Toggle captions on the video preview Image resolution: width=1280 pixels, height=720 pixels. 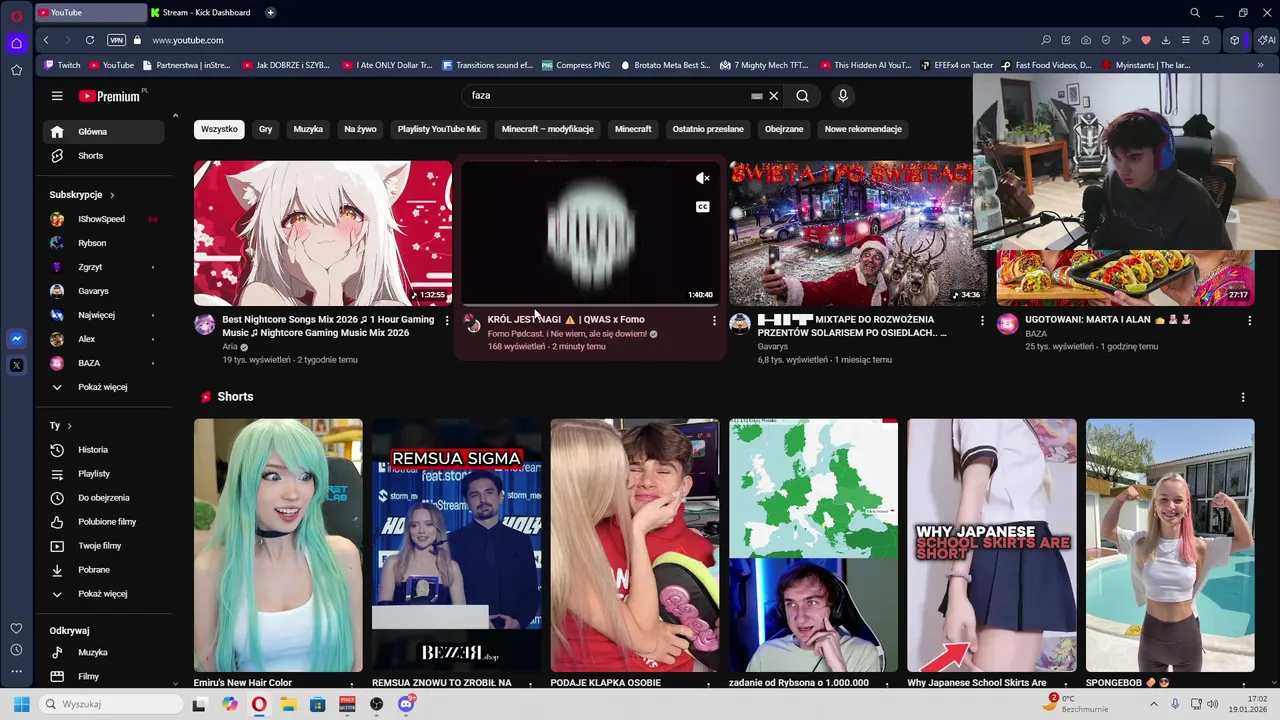[x=703, y=207]
